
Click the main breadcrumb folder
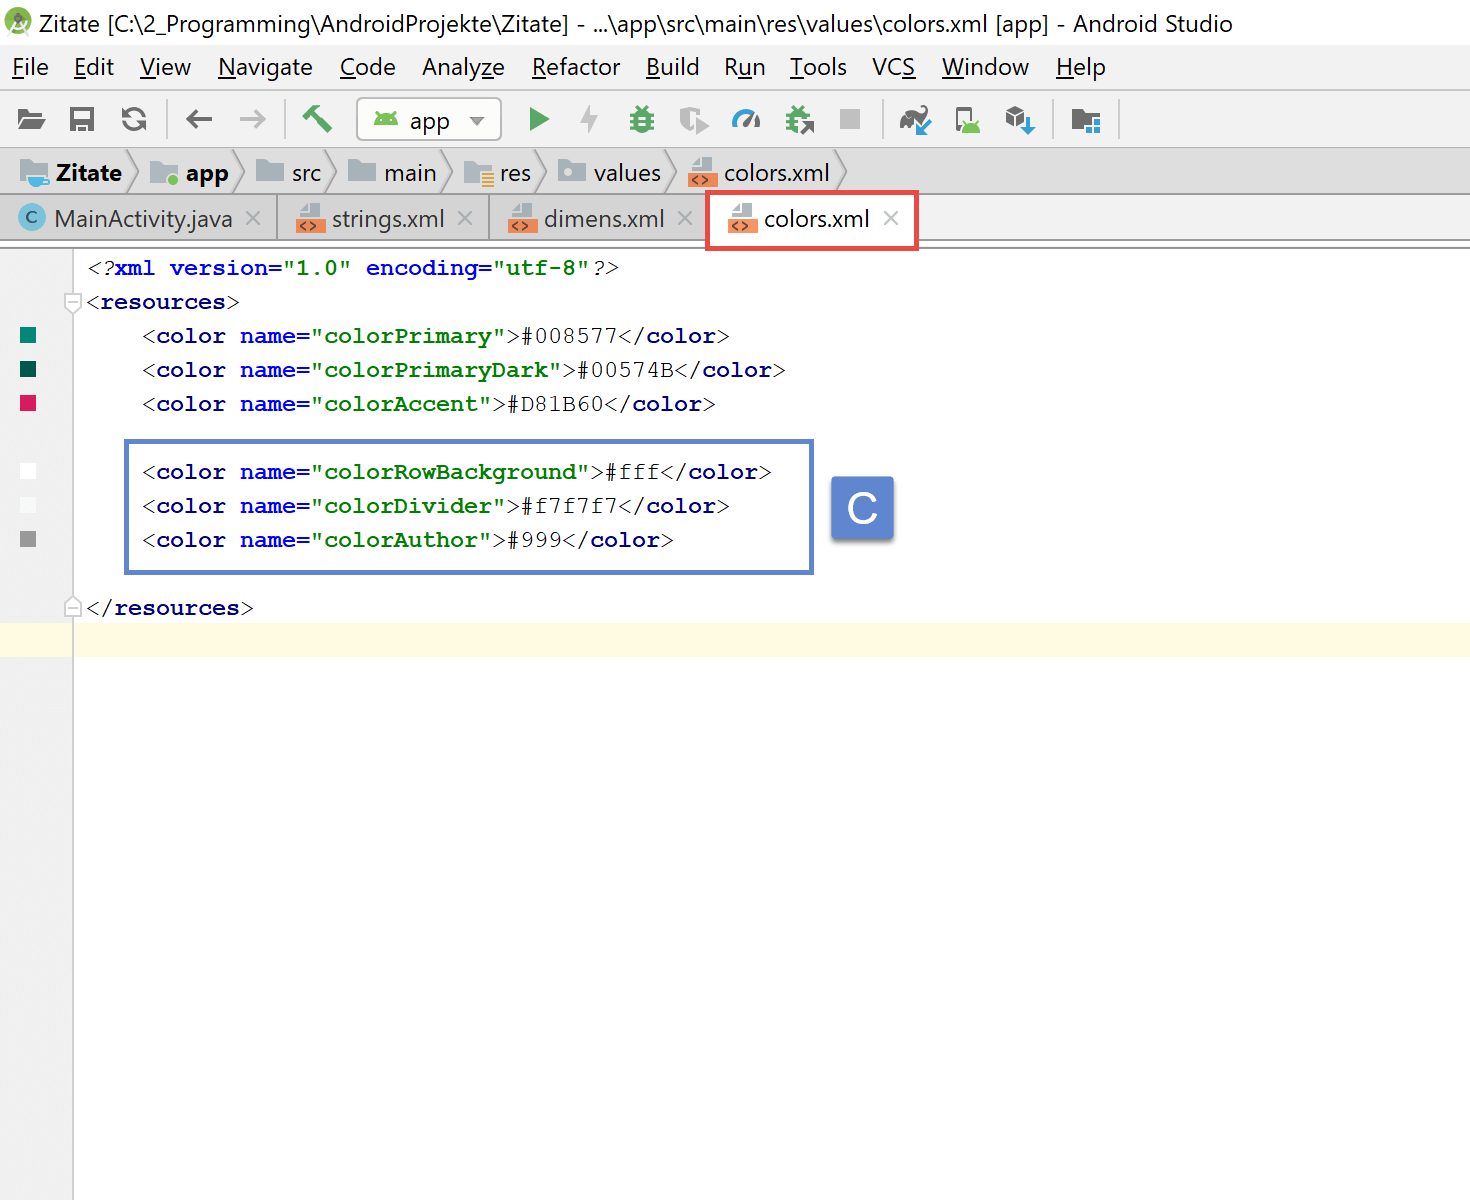(x=392, y=172)
